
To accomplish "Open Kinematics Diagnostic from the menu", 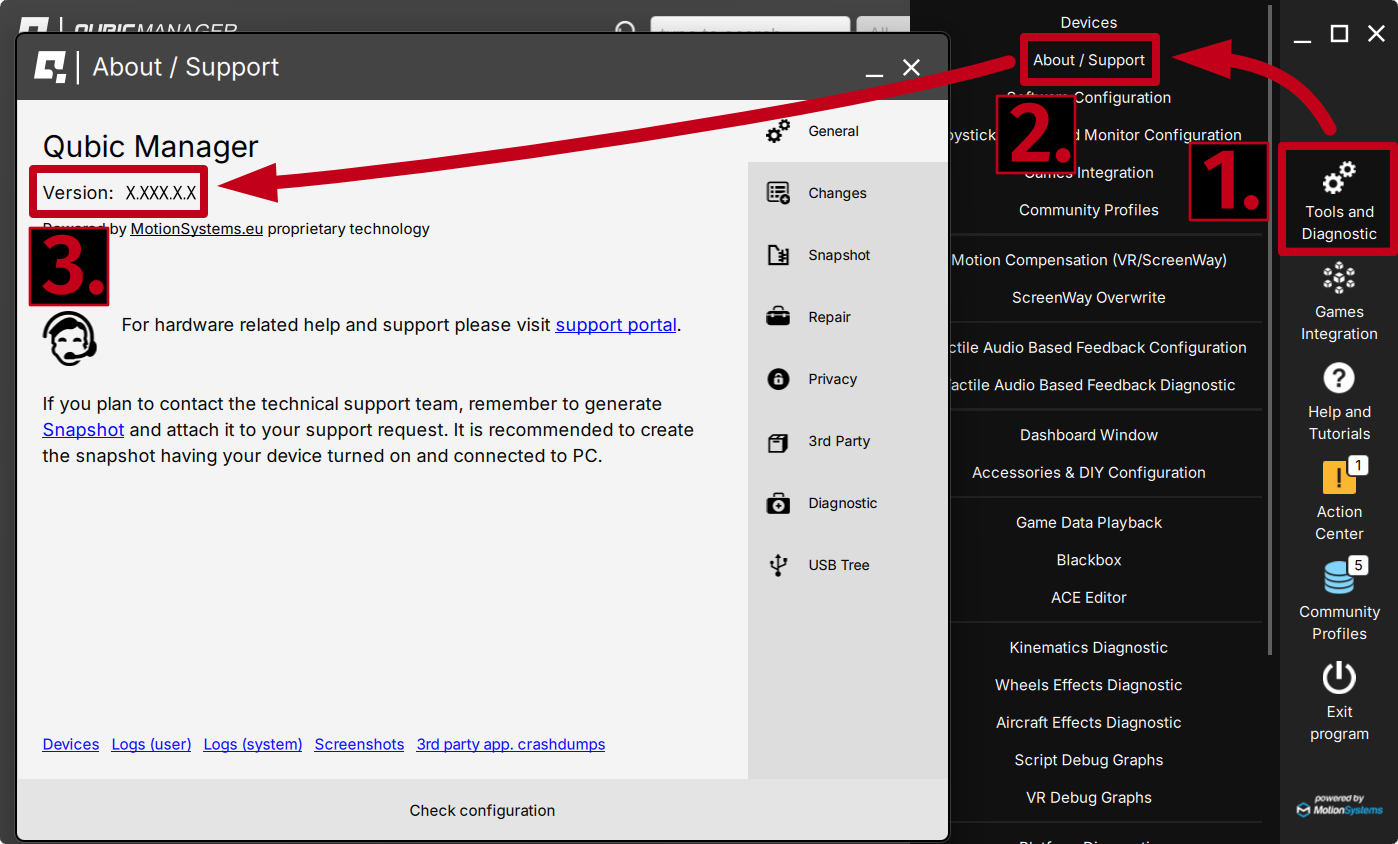I will tap(1088, 647).
